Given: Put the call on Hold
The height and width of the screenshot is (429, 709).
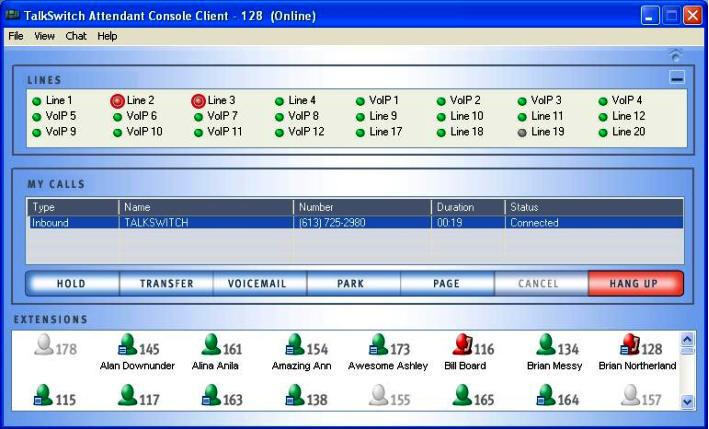Looking at the screenshot, I should tap(72, 283).
